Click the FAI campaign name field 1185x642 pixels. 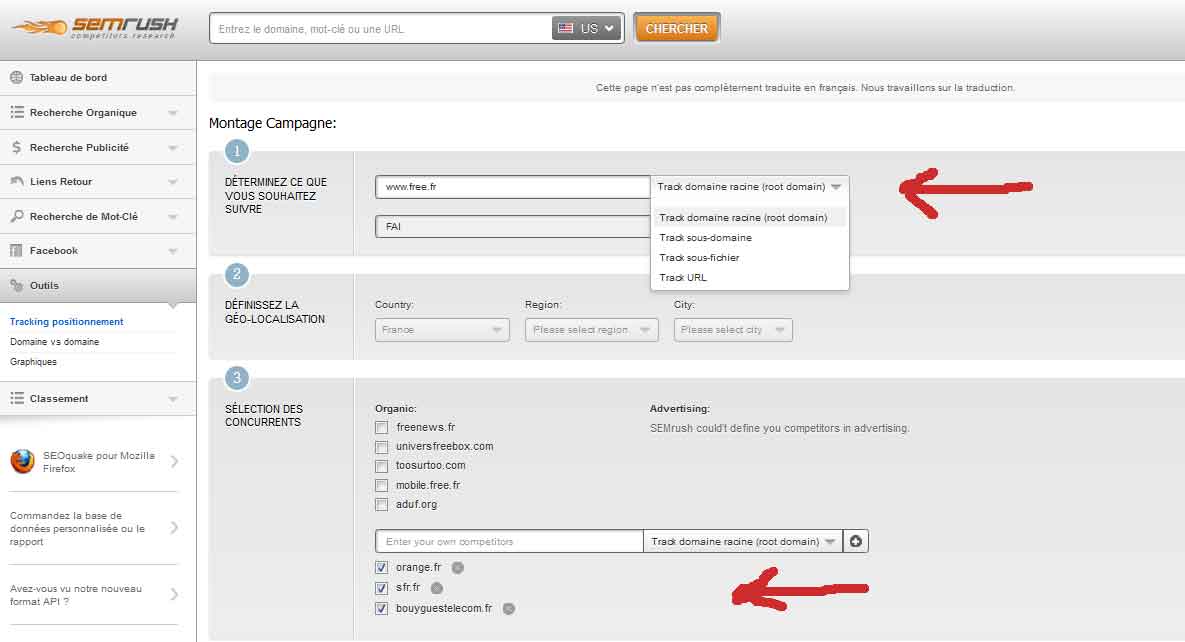click(512, 226)
